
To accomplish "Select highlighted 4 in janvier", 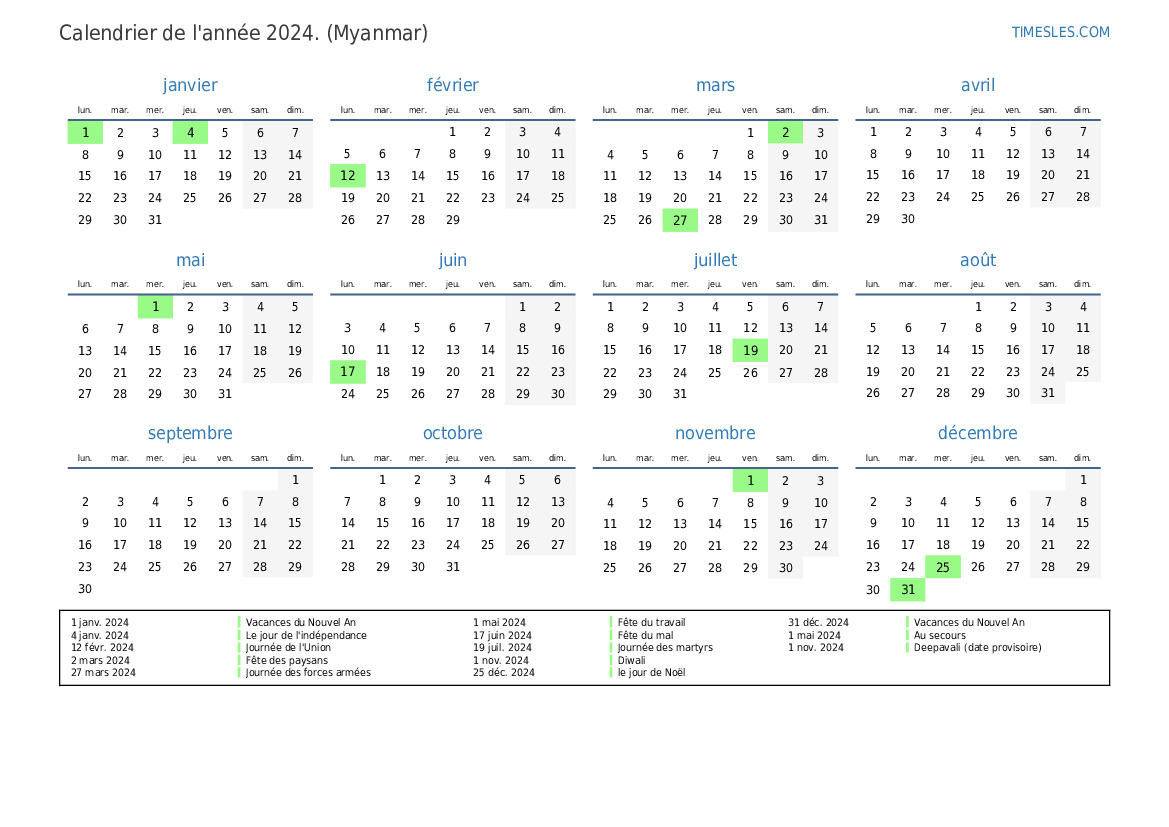I will pyautogui.click(x=190, y=132).
